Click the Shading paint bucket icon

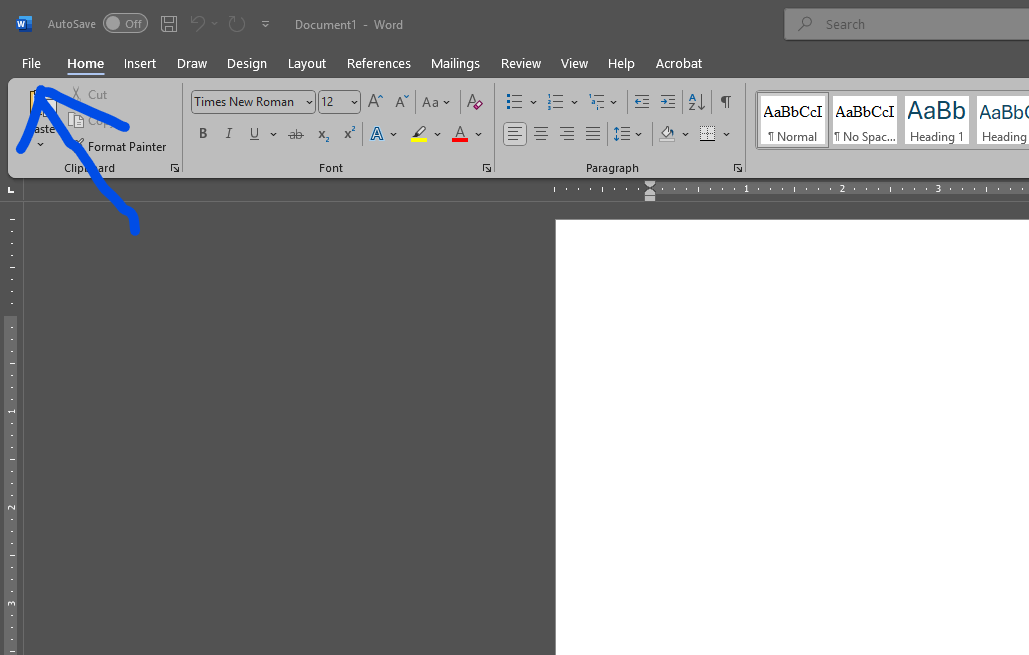coord(667,134)
